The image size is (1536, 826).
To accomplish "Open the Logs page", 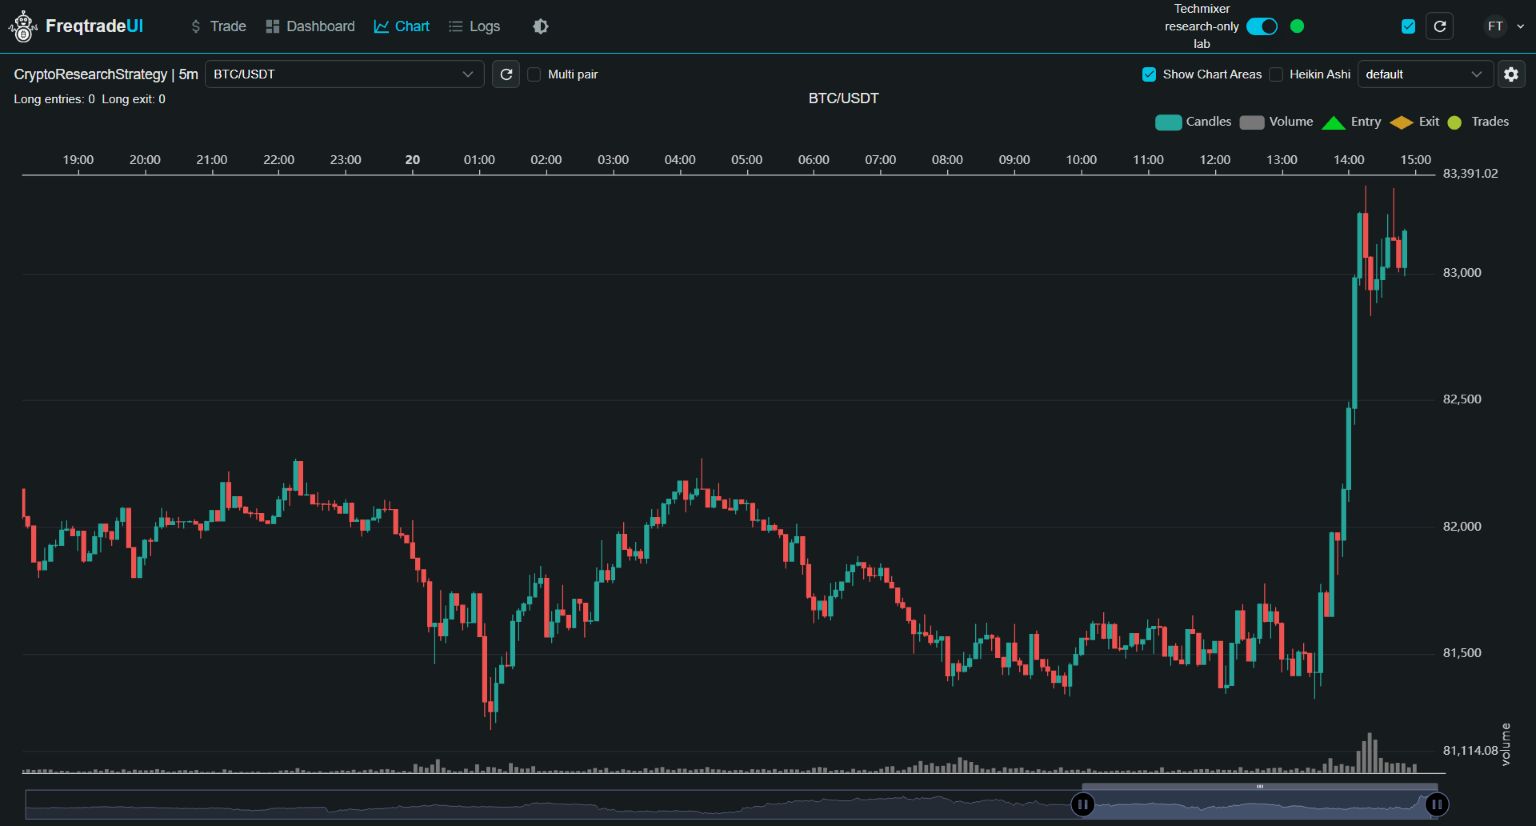I will pyautogui.click(x=474, y=26).
